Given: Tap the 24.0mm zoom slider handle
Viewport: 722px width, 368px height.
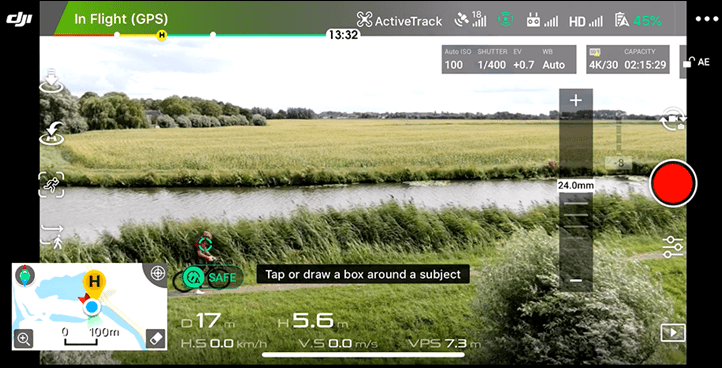Looking at the screenshot, I should point(576,186).
